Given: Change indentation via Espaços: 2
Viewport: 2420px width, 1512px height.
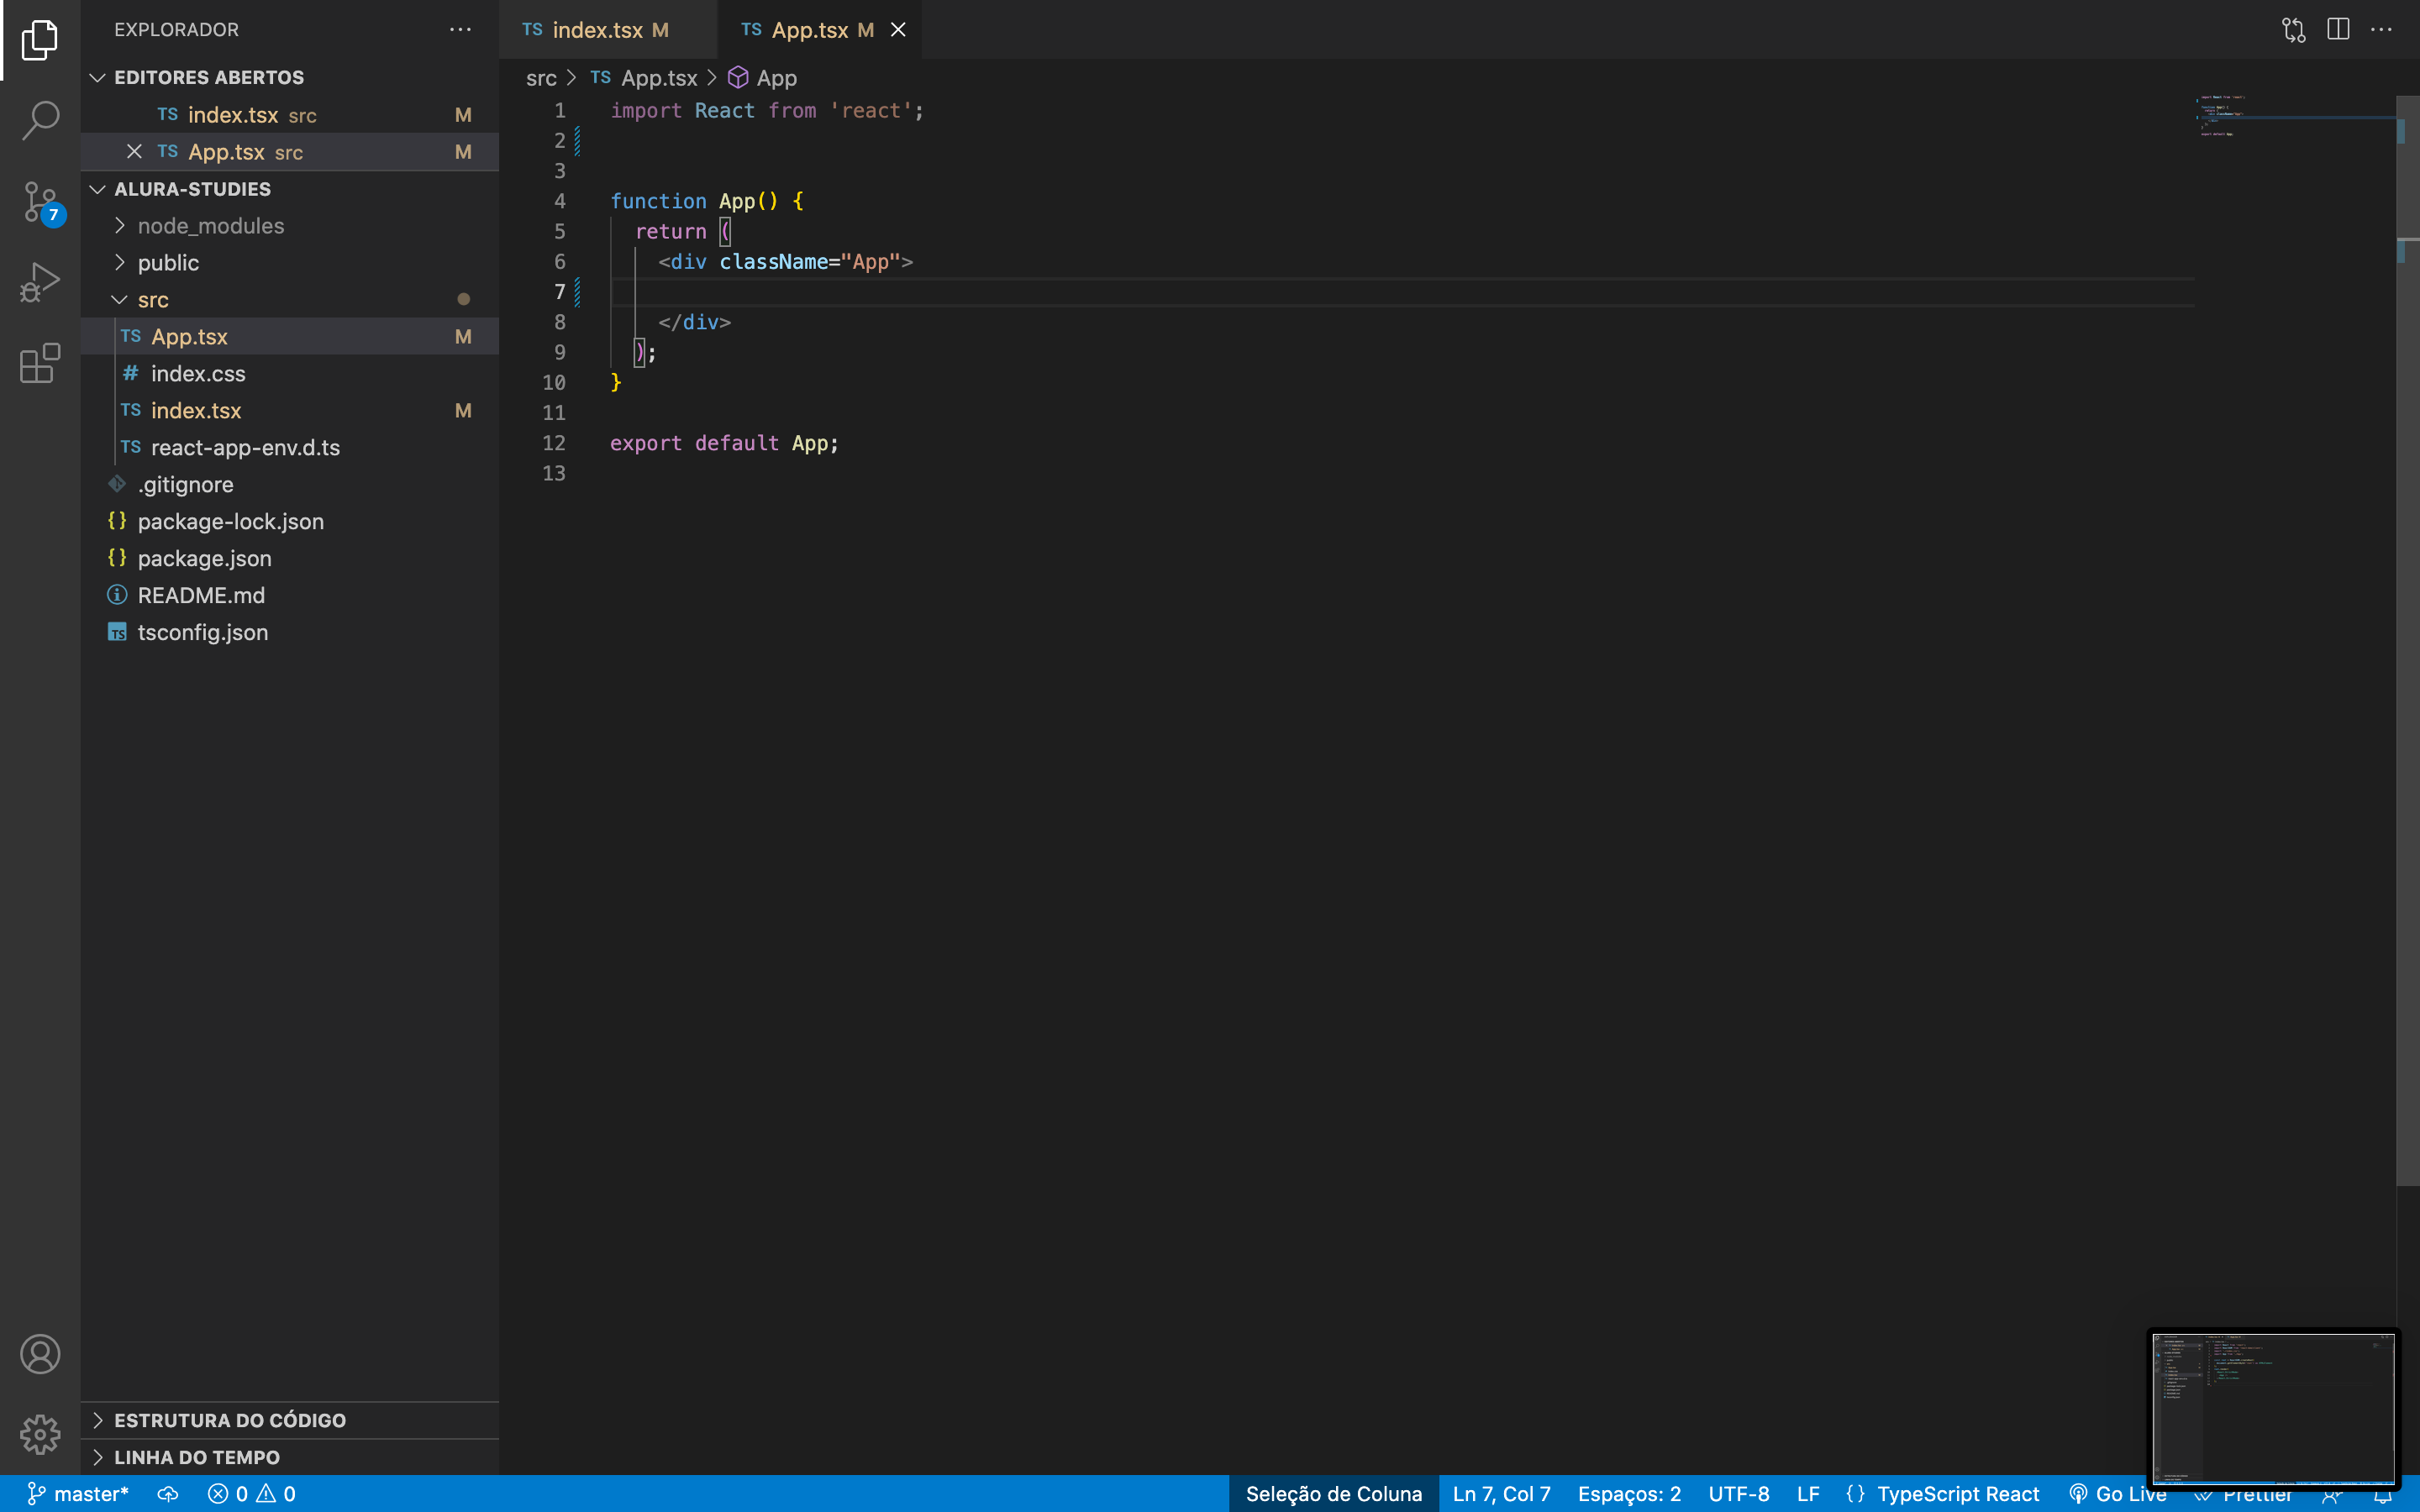Looking at the screenshot, I should tap(1629, 1493).
